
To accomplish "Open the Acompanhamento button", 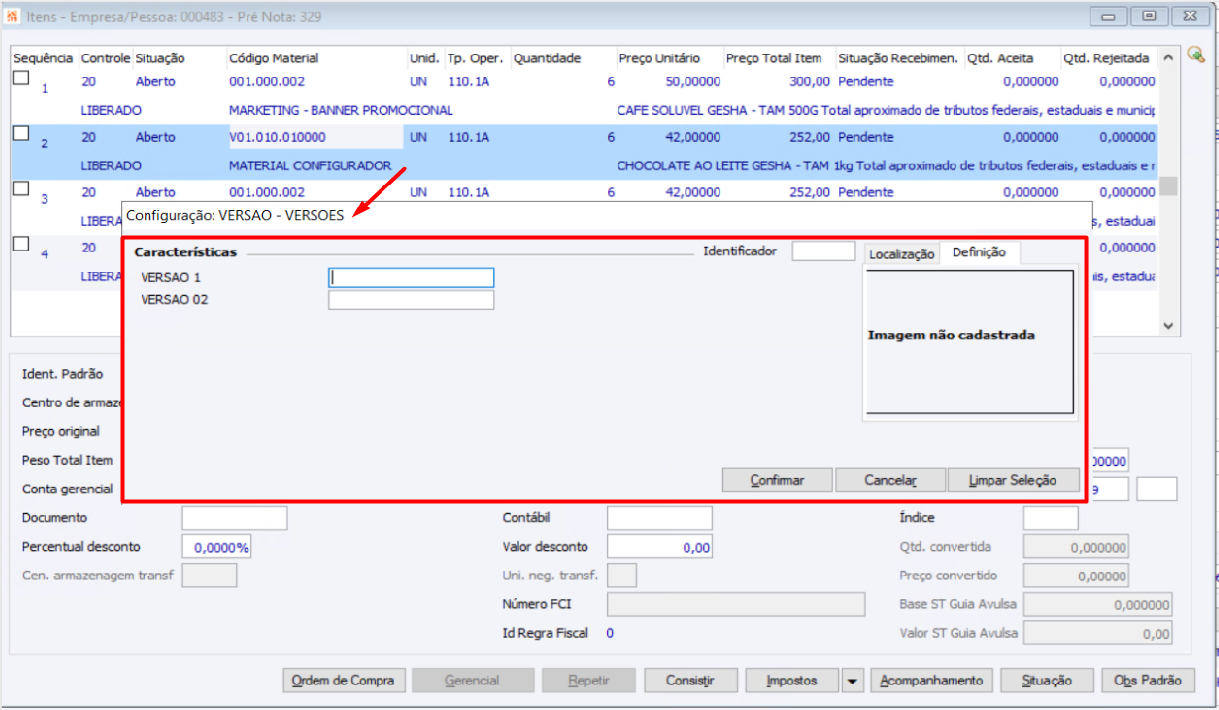I will click(932, 680).
